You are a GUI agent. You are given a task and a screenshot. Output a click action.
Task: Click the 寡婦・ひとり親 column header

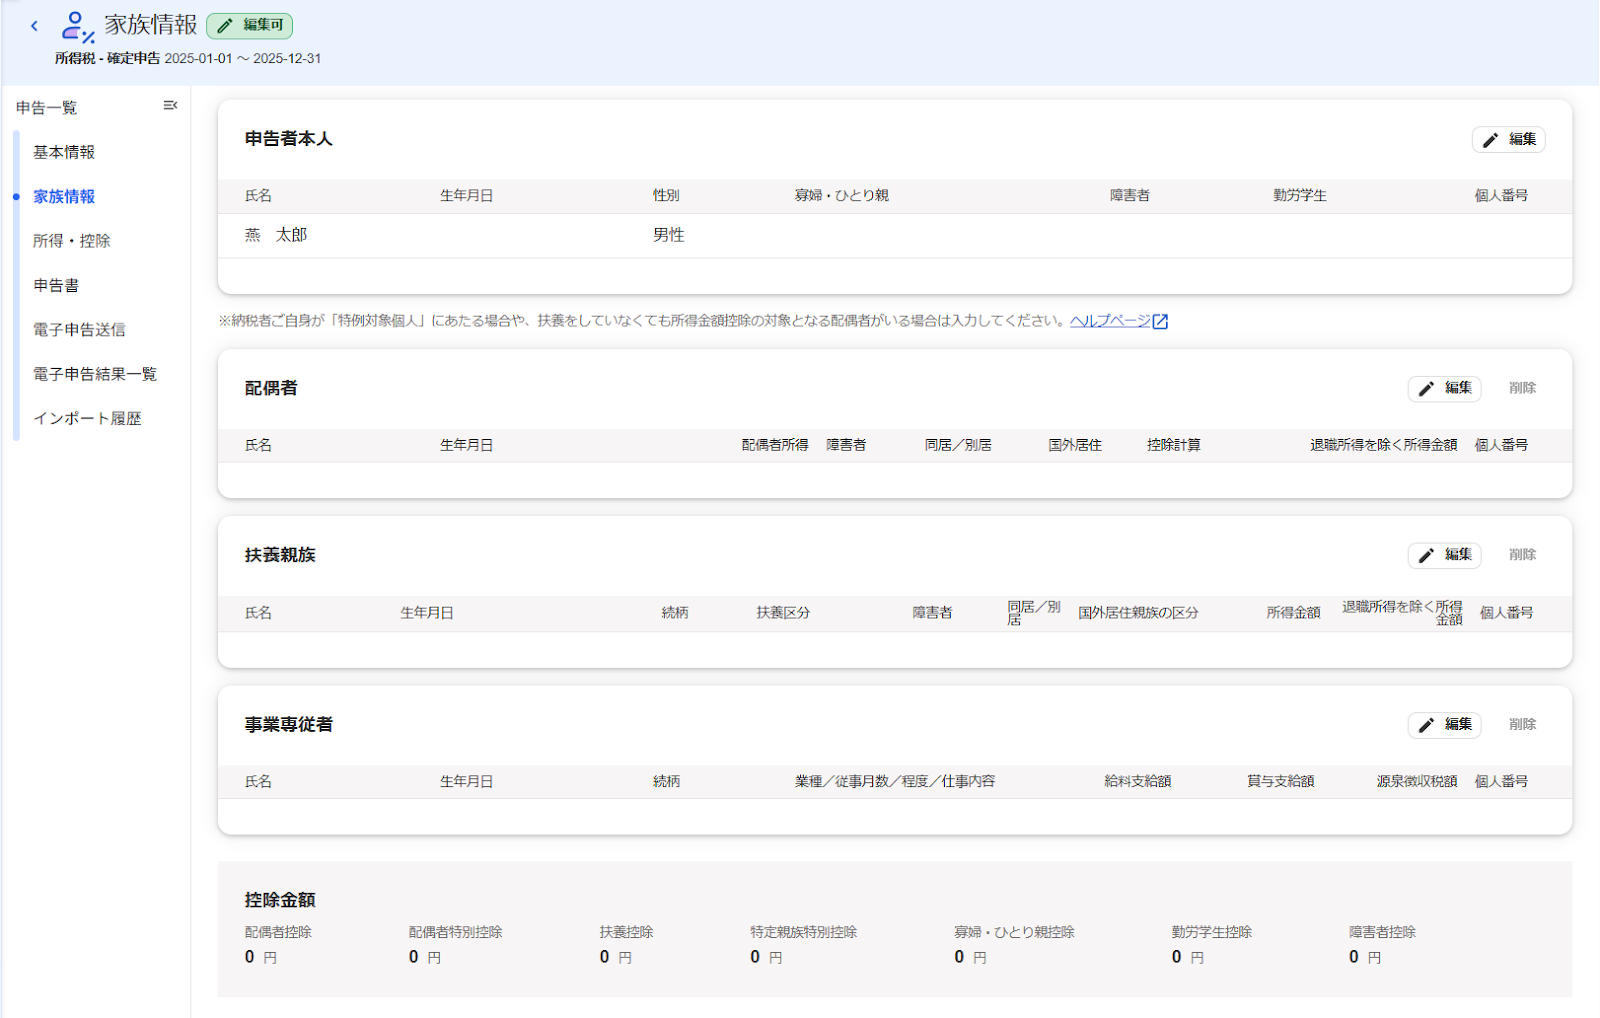[842, 196]
